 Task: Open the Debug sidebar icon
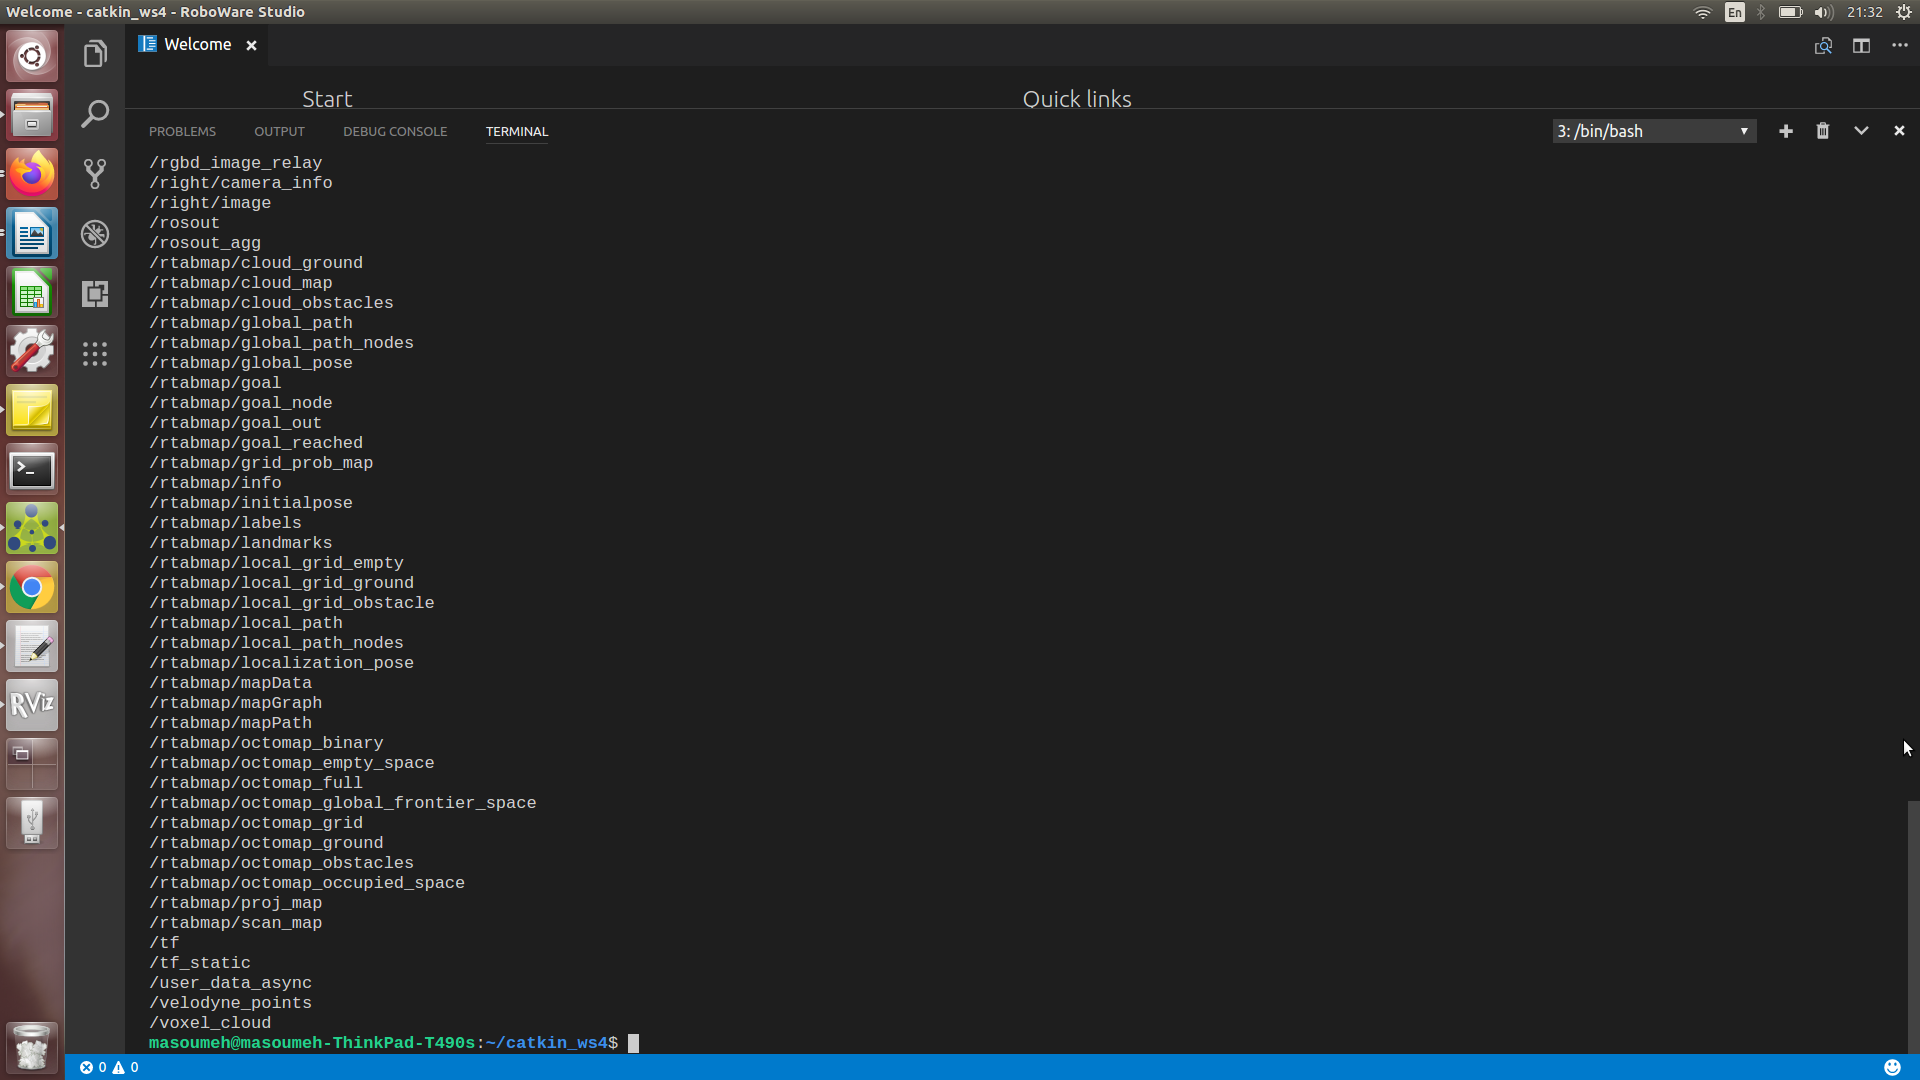tap(95, 234)
